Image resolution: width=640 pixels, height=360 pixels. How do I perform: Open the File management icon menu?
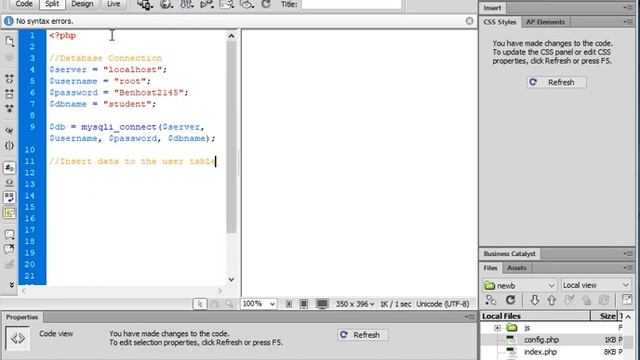coord(187,4)
